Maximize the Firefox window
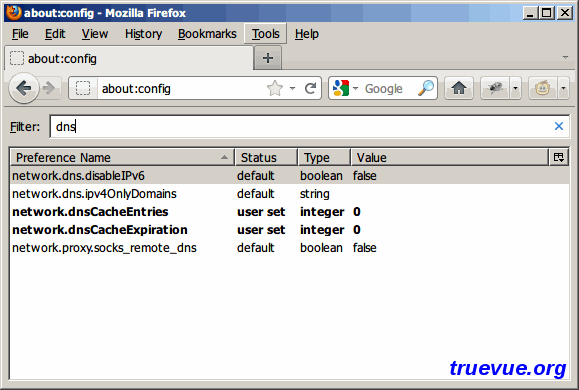This screenshot has width=579, height=390. pos(547,13)
